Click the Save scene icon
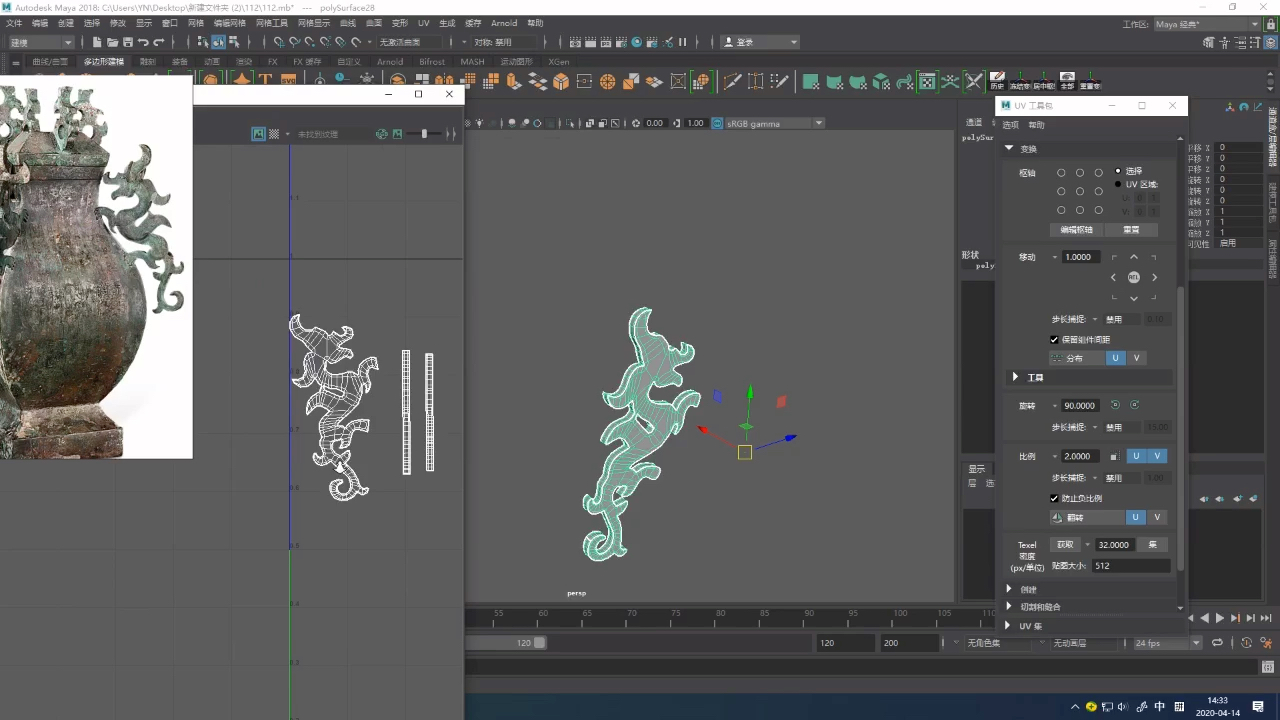This screenshot has height=720, width=1280. (127, 42)
